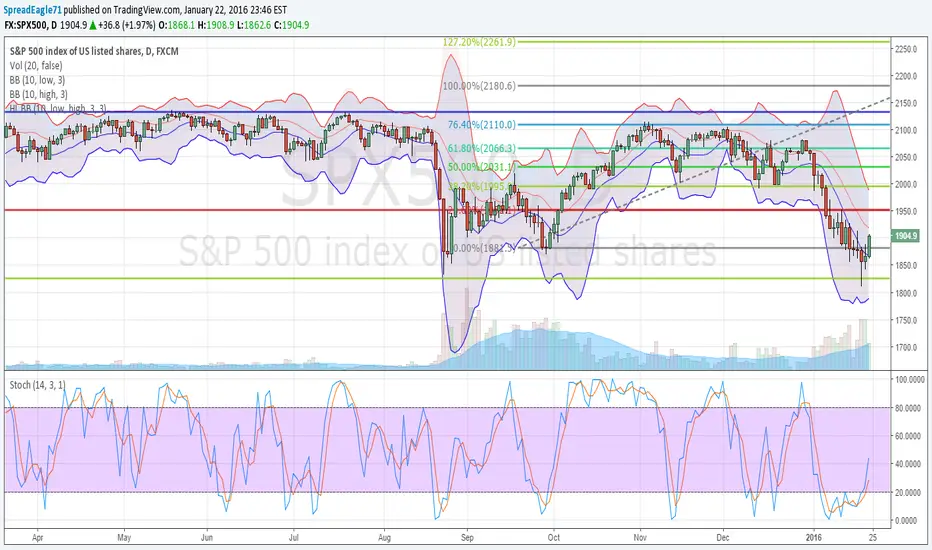Click the S&P 500 index chart title
Image resolution: width=932 pixels, height=550 pixels.
coord(94,51)
